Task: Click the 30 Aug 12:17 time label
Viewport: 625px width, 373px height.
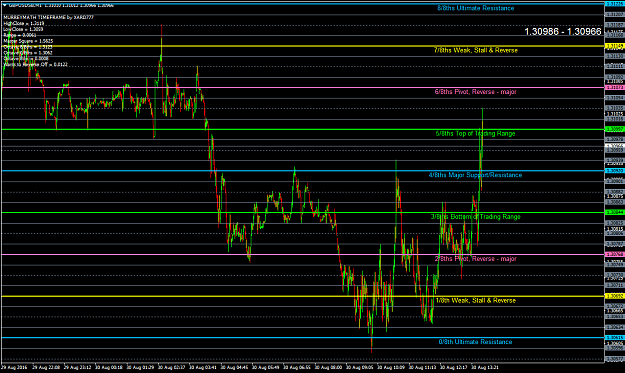Action: [x=454, y=367]
